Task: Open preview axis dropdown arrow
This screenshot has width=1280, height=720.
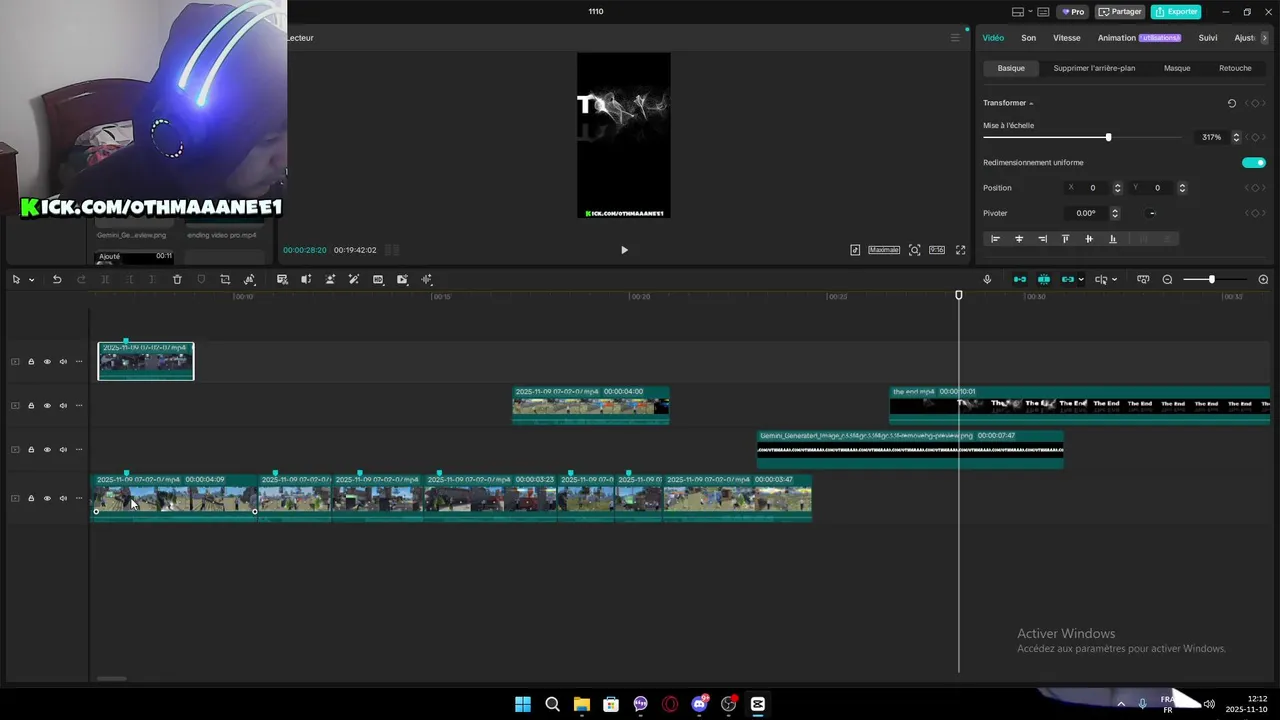Action: 1114,280
